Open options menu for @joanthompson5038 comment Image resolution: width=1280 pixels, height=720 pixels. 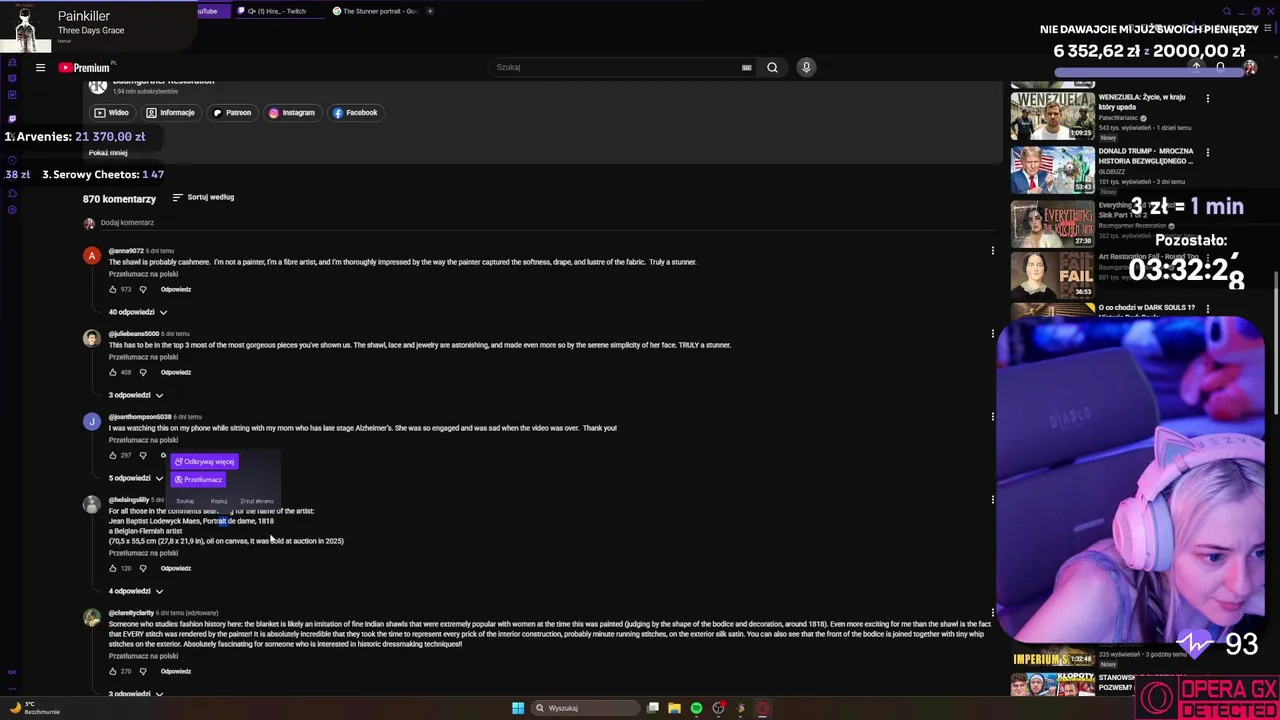(992, 417)
